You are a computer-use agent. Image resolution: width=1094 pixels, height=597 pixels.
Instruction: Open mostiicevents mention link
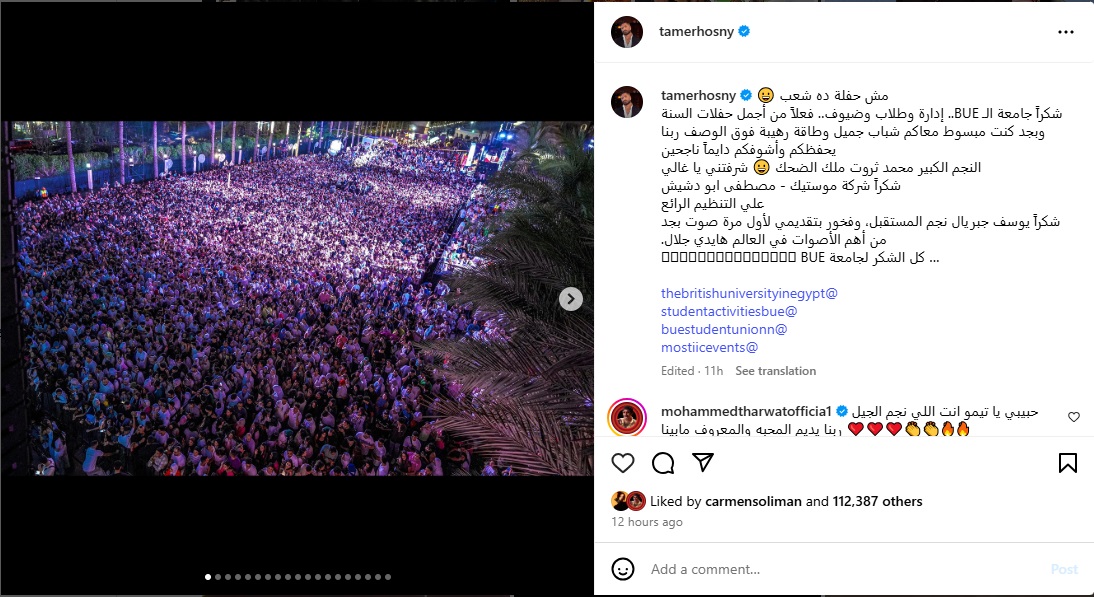pyautogui.click(x=710, y=347)
